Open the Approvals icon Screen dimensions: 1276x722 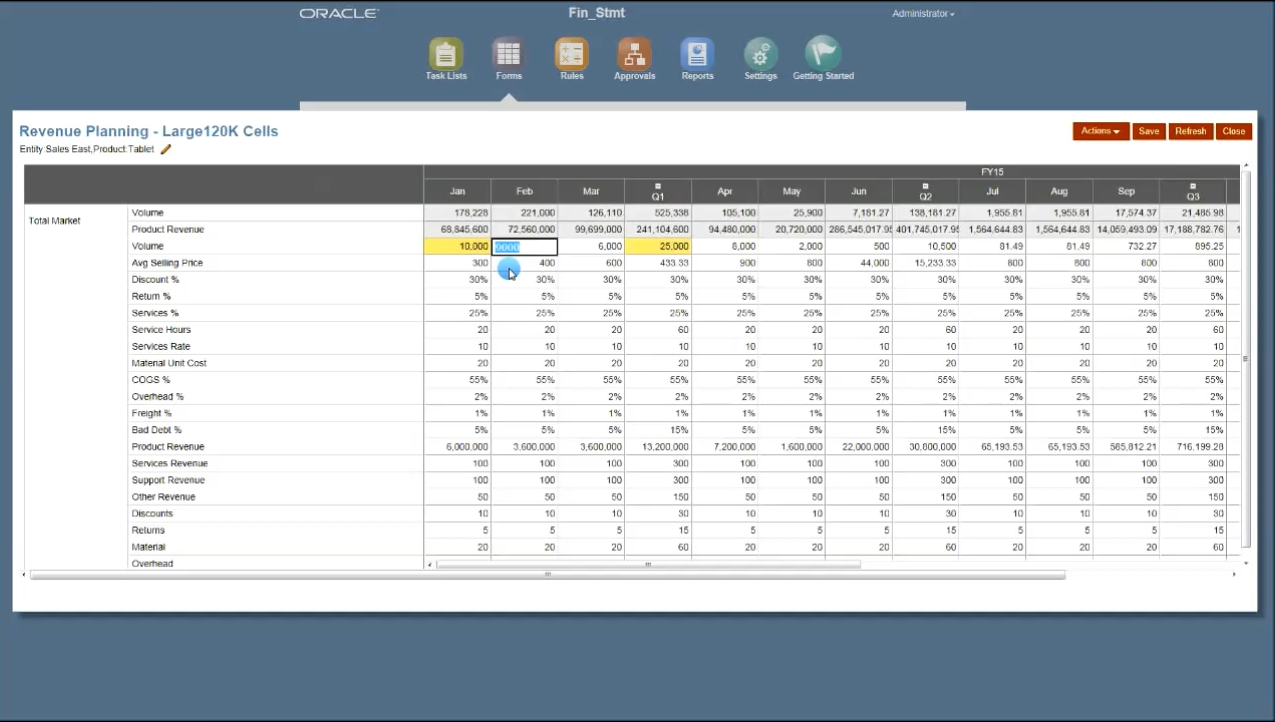(634, 54)
